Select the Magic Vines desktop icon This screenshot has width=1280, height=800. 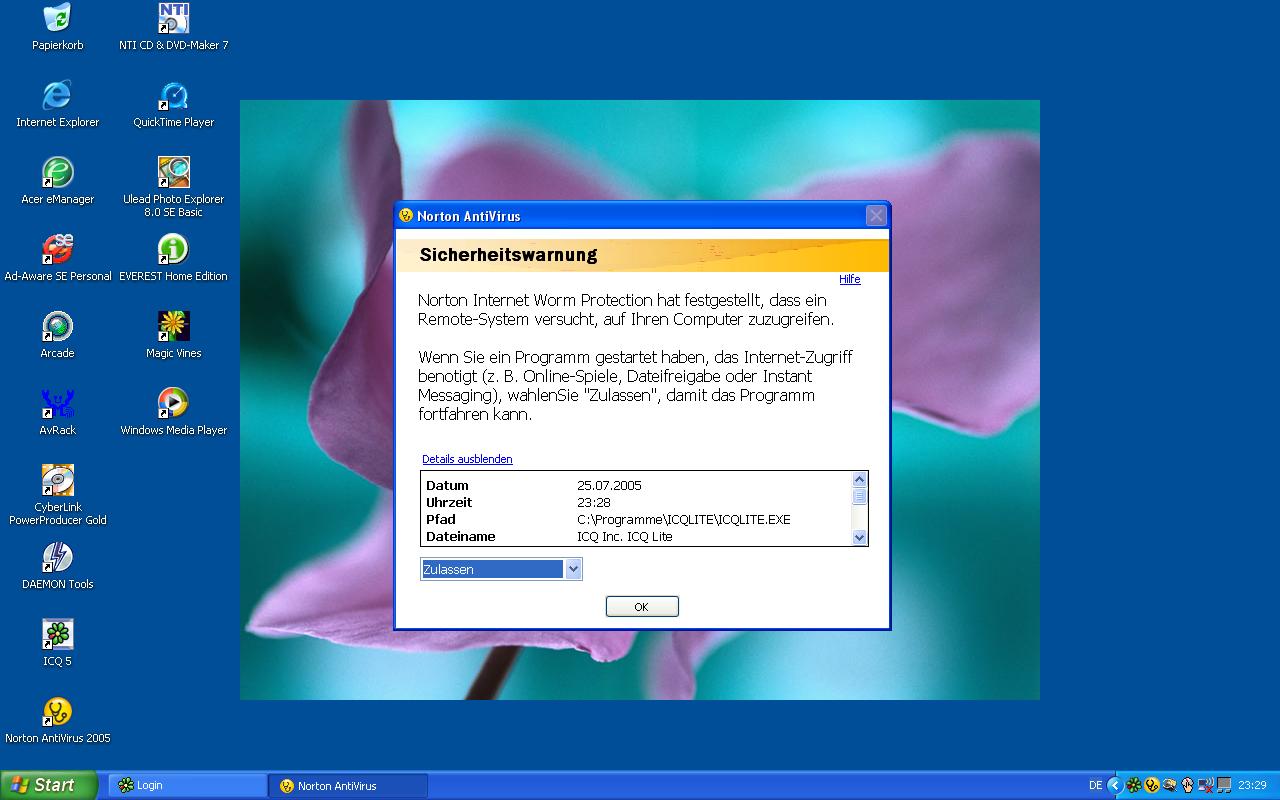[173, 327]
